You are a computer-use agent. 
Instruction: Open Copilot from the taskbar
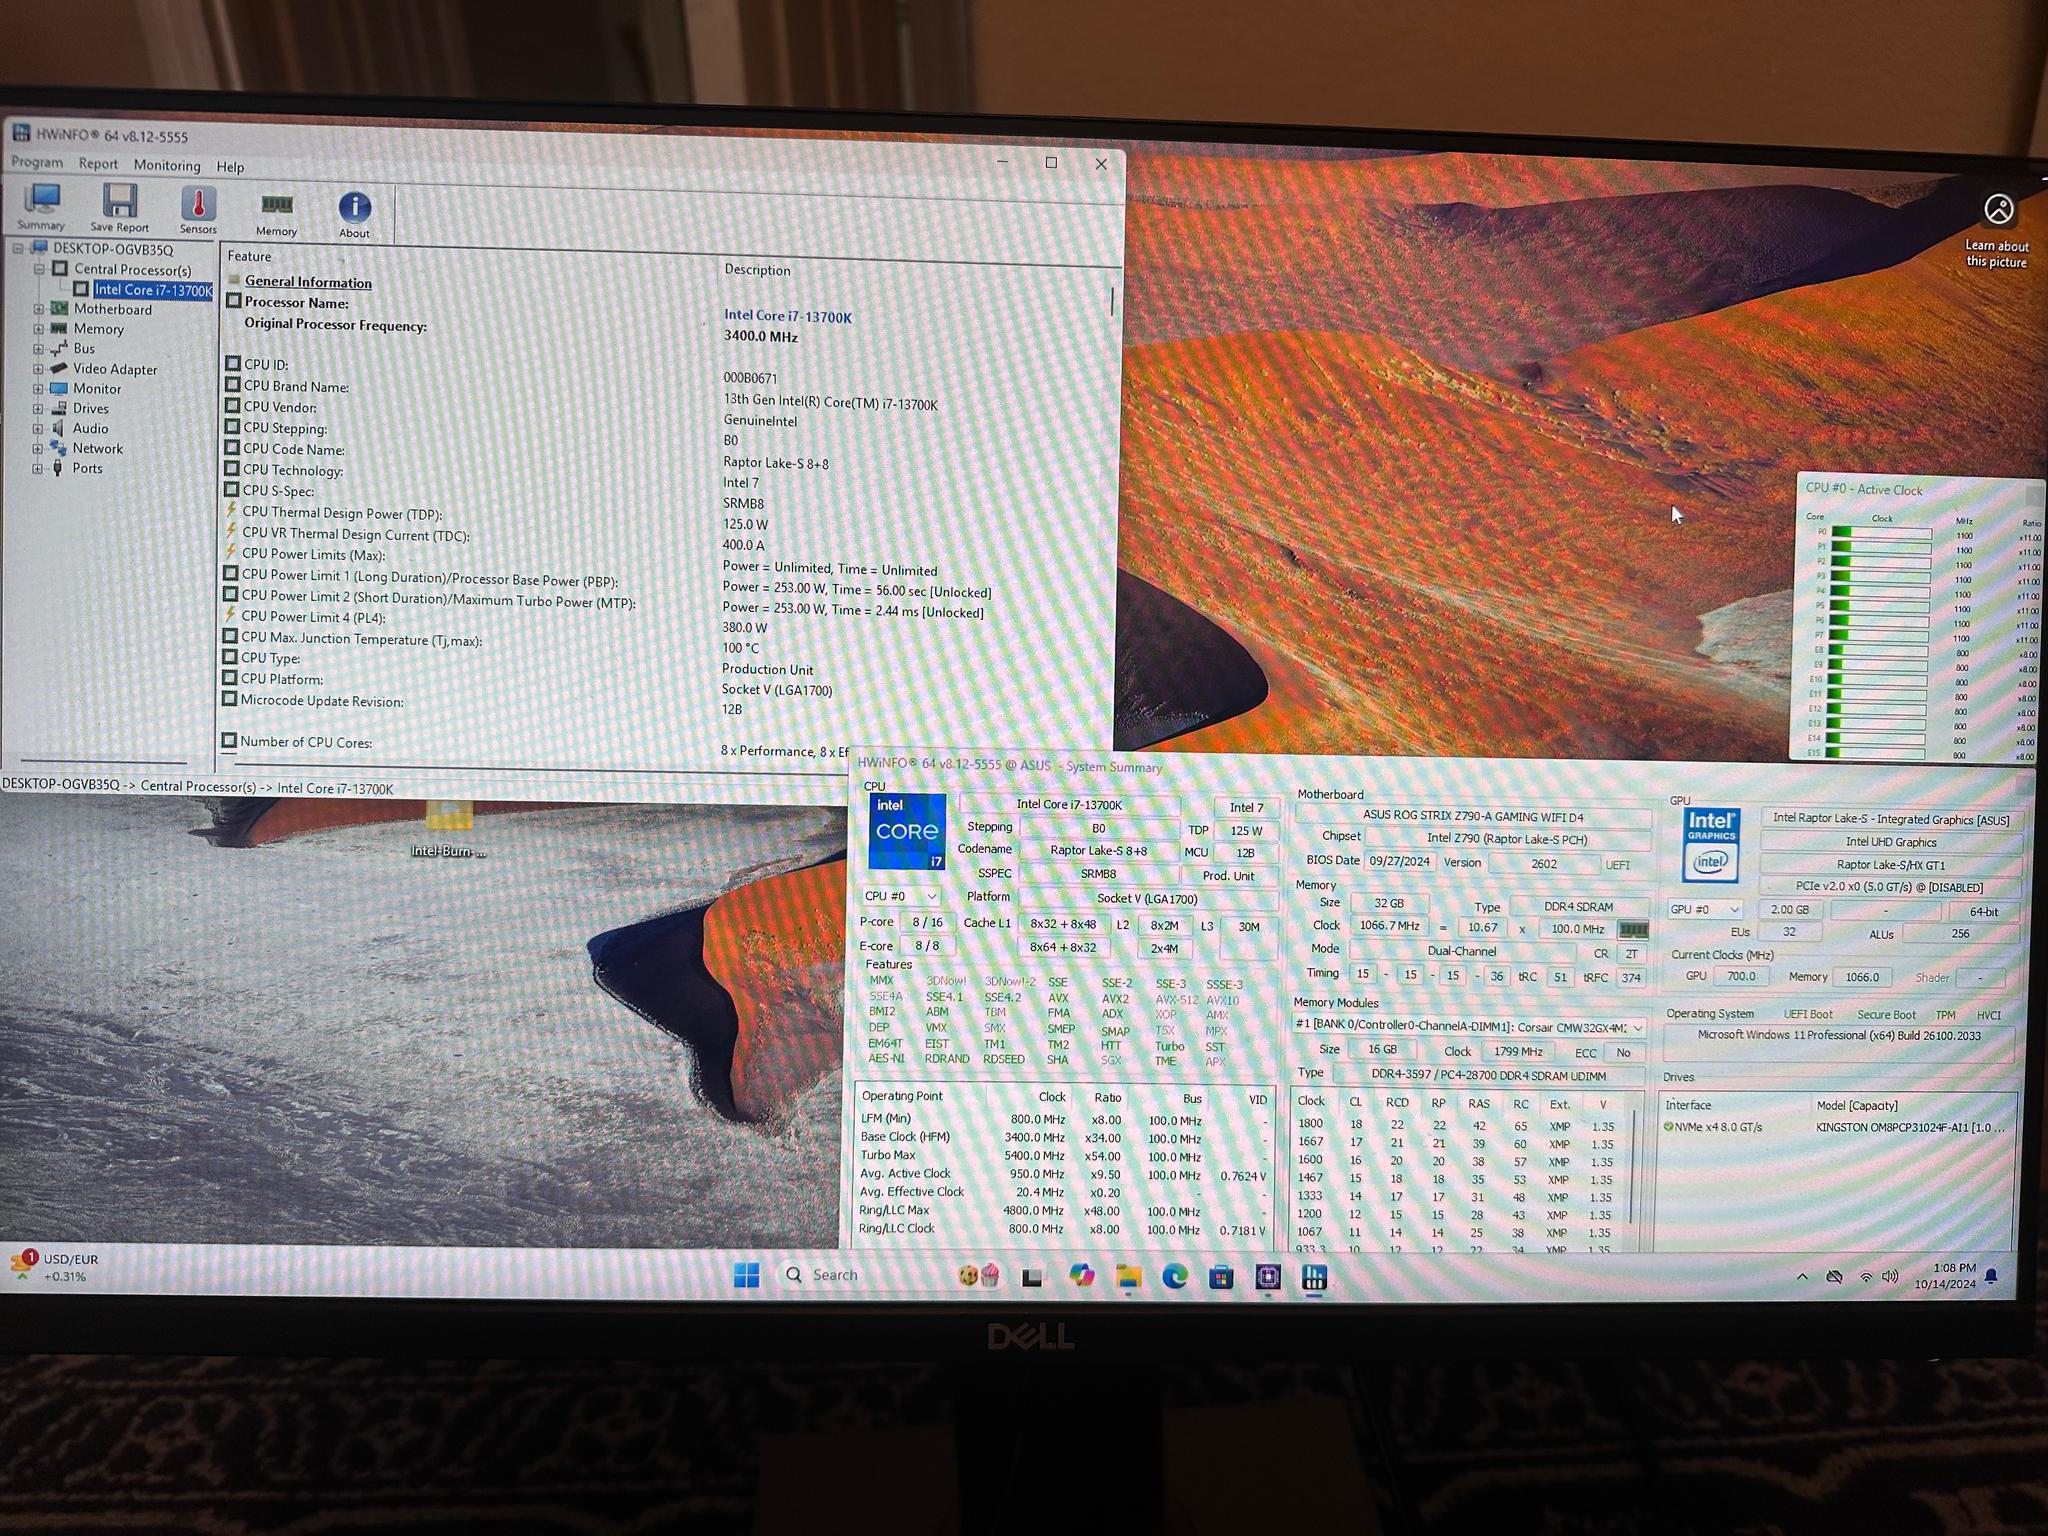[1081, 1276]
